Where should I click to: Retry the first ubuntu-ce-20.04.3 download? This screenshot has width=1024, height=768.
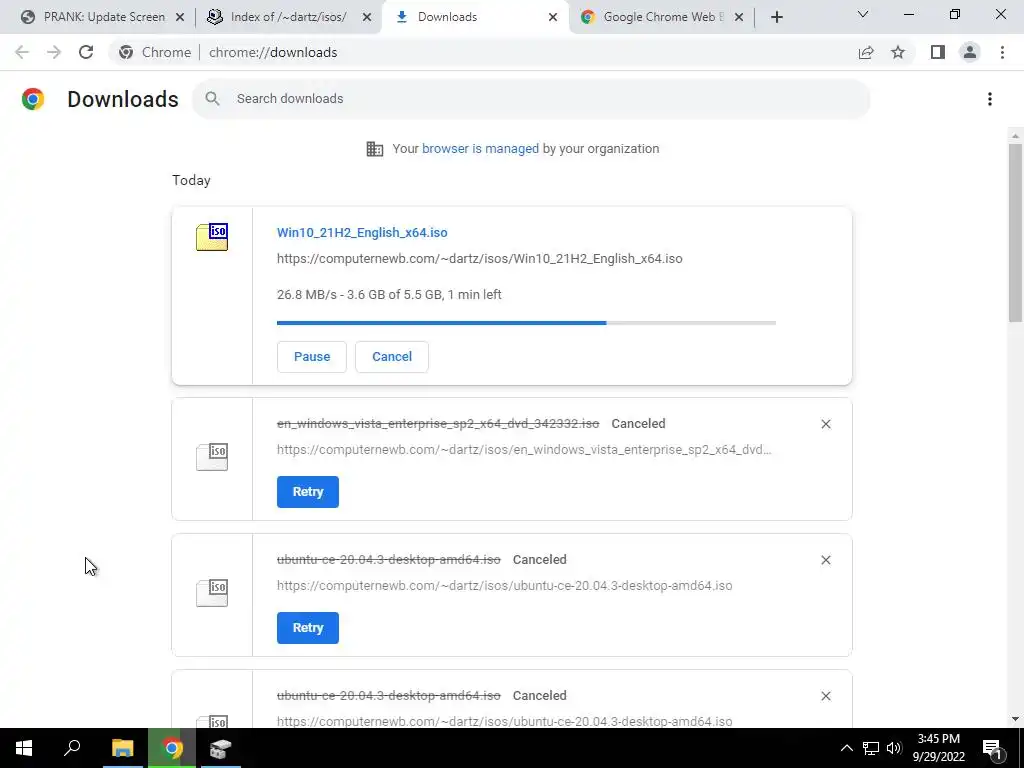click(x=308, y=628)
